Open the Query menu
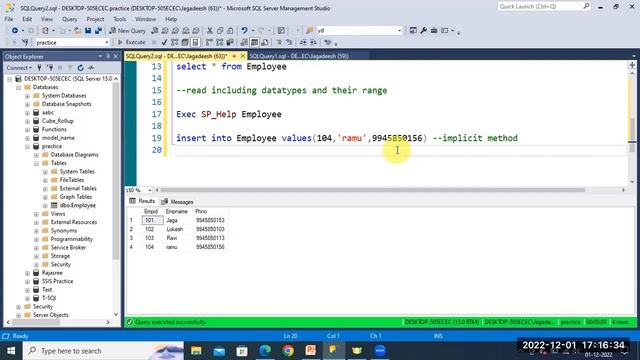The height and width of the screenshot is (360, 640). click(x=69, y=19)
